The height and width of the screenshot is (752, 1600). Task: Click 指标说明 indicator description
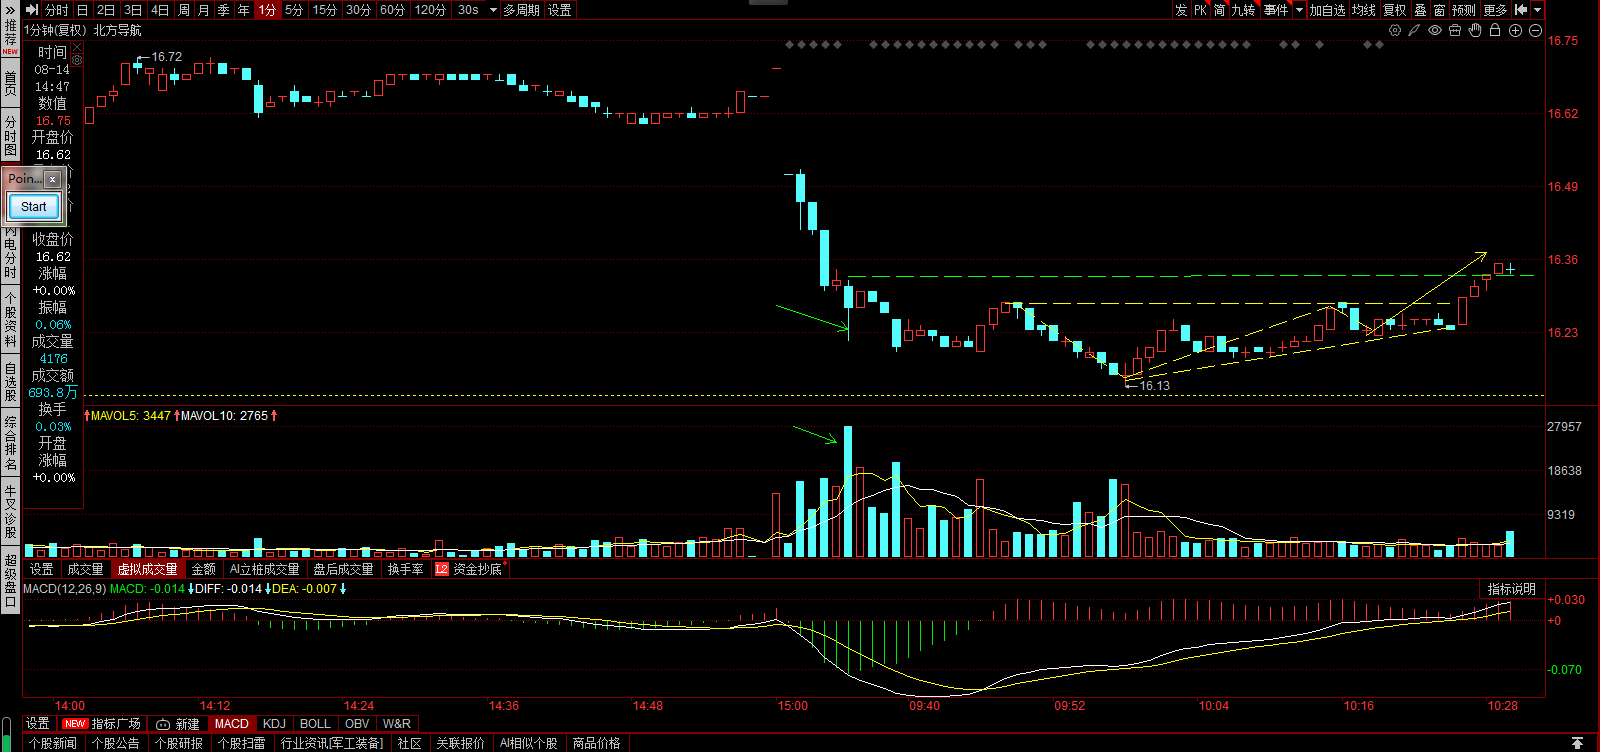(1511, 589)
